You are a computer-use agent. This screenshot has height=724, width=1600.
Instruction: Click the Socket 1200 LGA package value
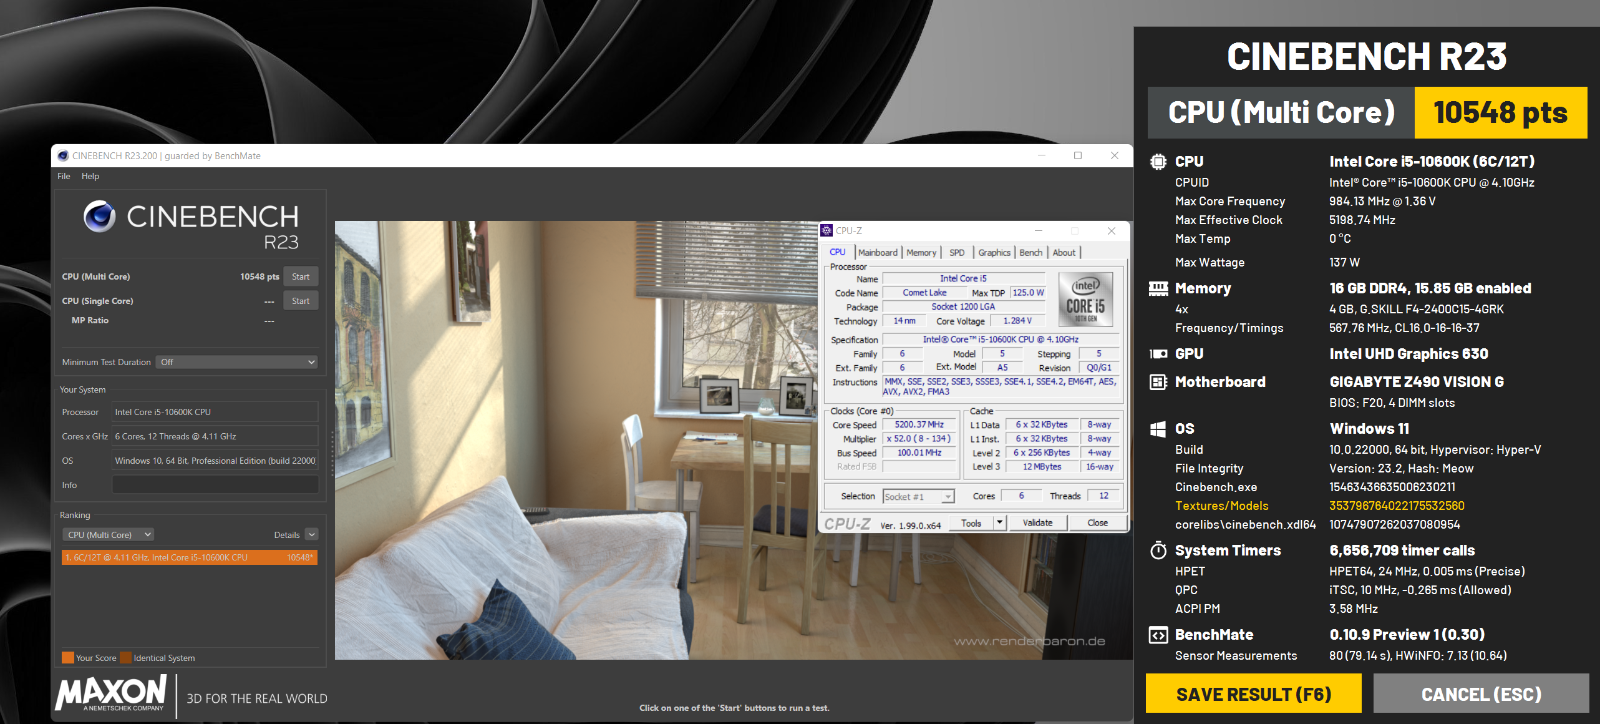point(963,307)
